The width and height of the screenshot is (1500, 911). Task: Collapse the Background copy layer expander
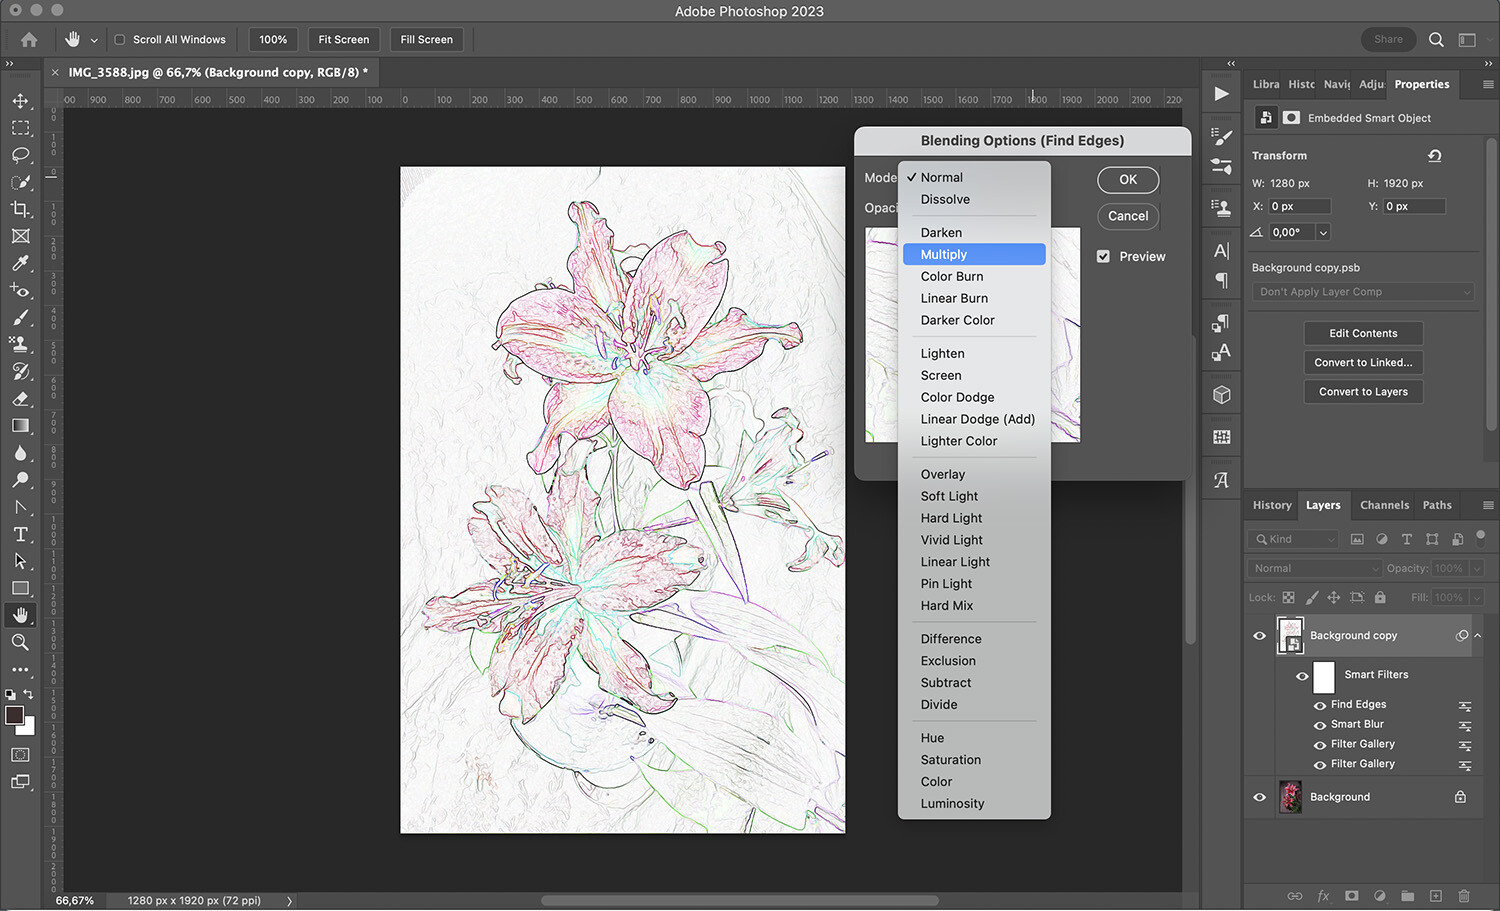click(x=1477, y=635)
